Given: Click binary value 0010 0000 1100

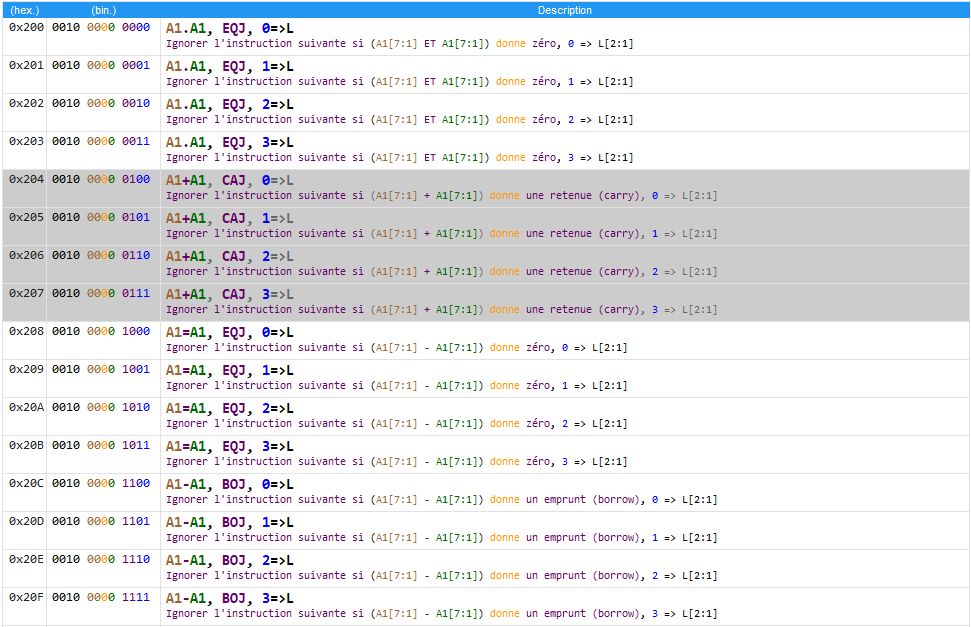Looking at the screenshot, I should (x=101, y=483).
